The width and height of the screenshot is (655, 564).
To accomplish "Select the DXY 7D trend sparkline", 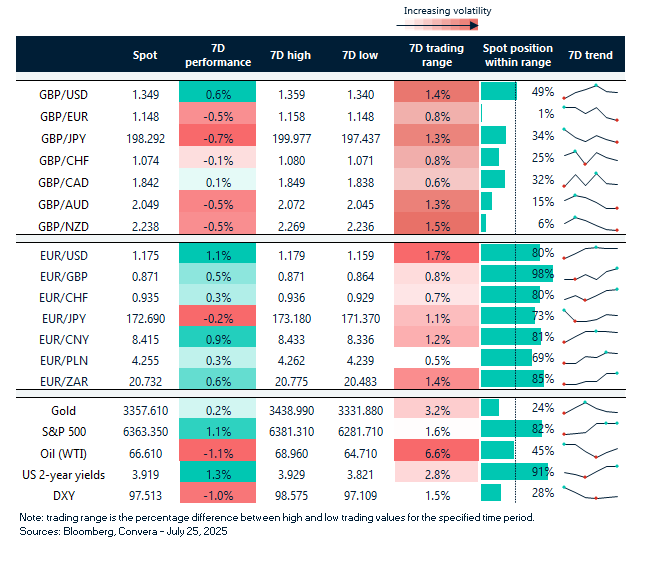I will (x=590, y=493).
